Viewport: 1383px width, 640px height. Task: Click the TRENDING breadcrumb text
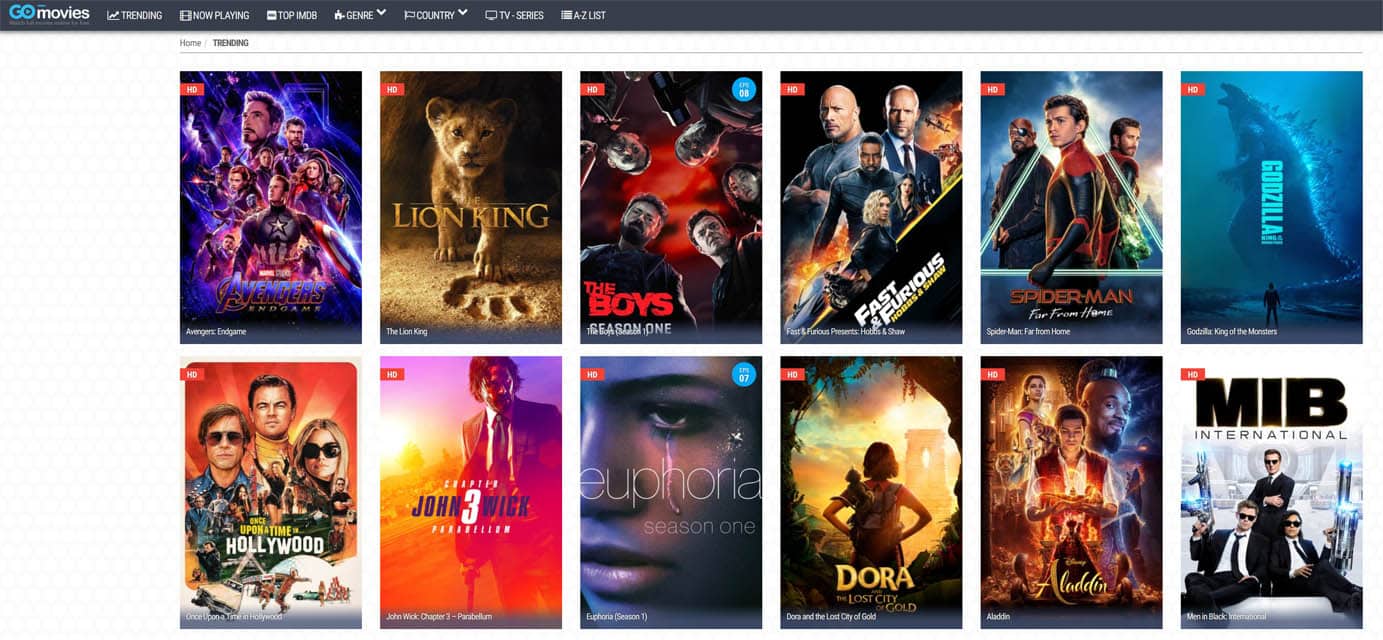[x=231, y=43]
